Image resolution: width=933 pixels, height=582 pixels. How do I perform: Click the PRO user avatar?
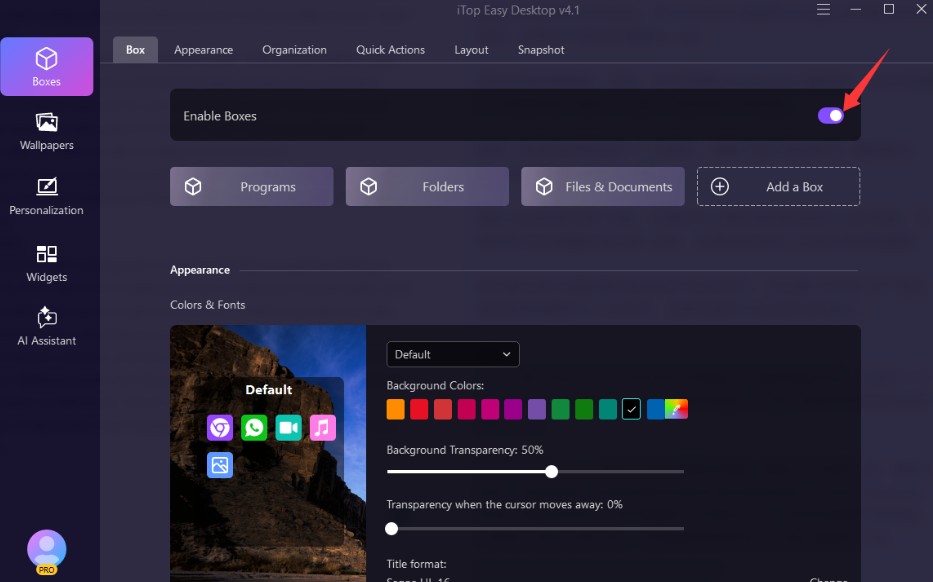click(x=46, y=549)
